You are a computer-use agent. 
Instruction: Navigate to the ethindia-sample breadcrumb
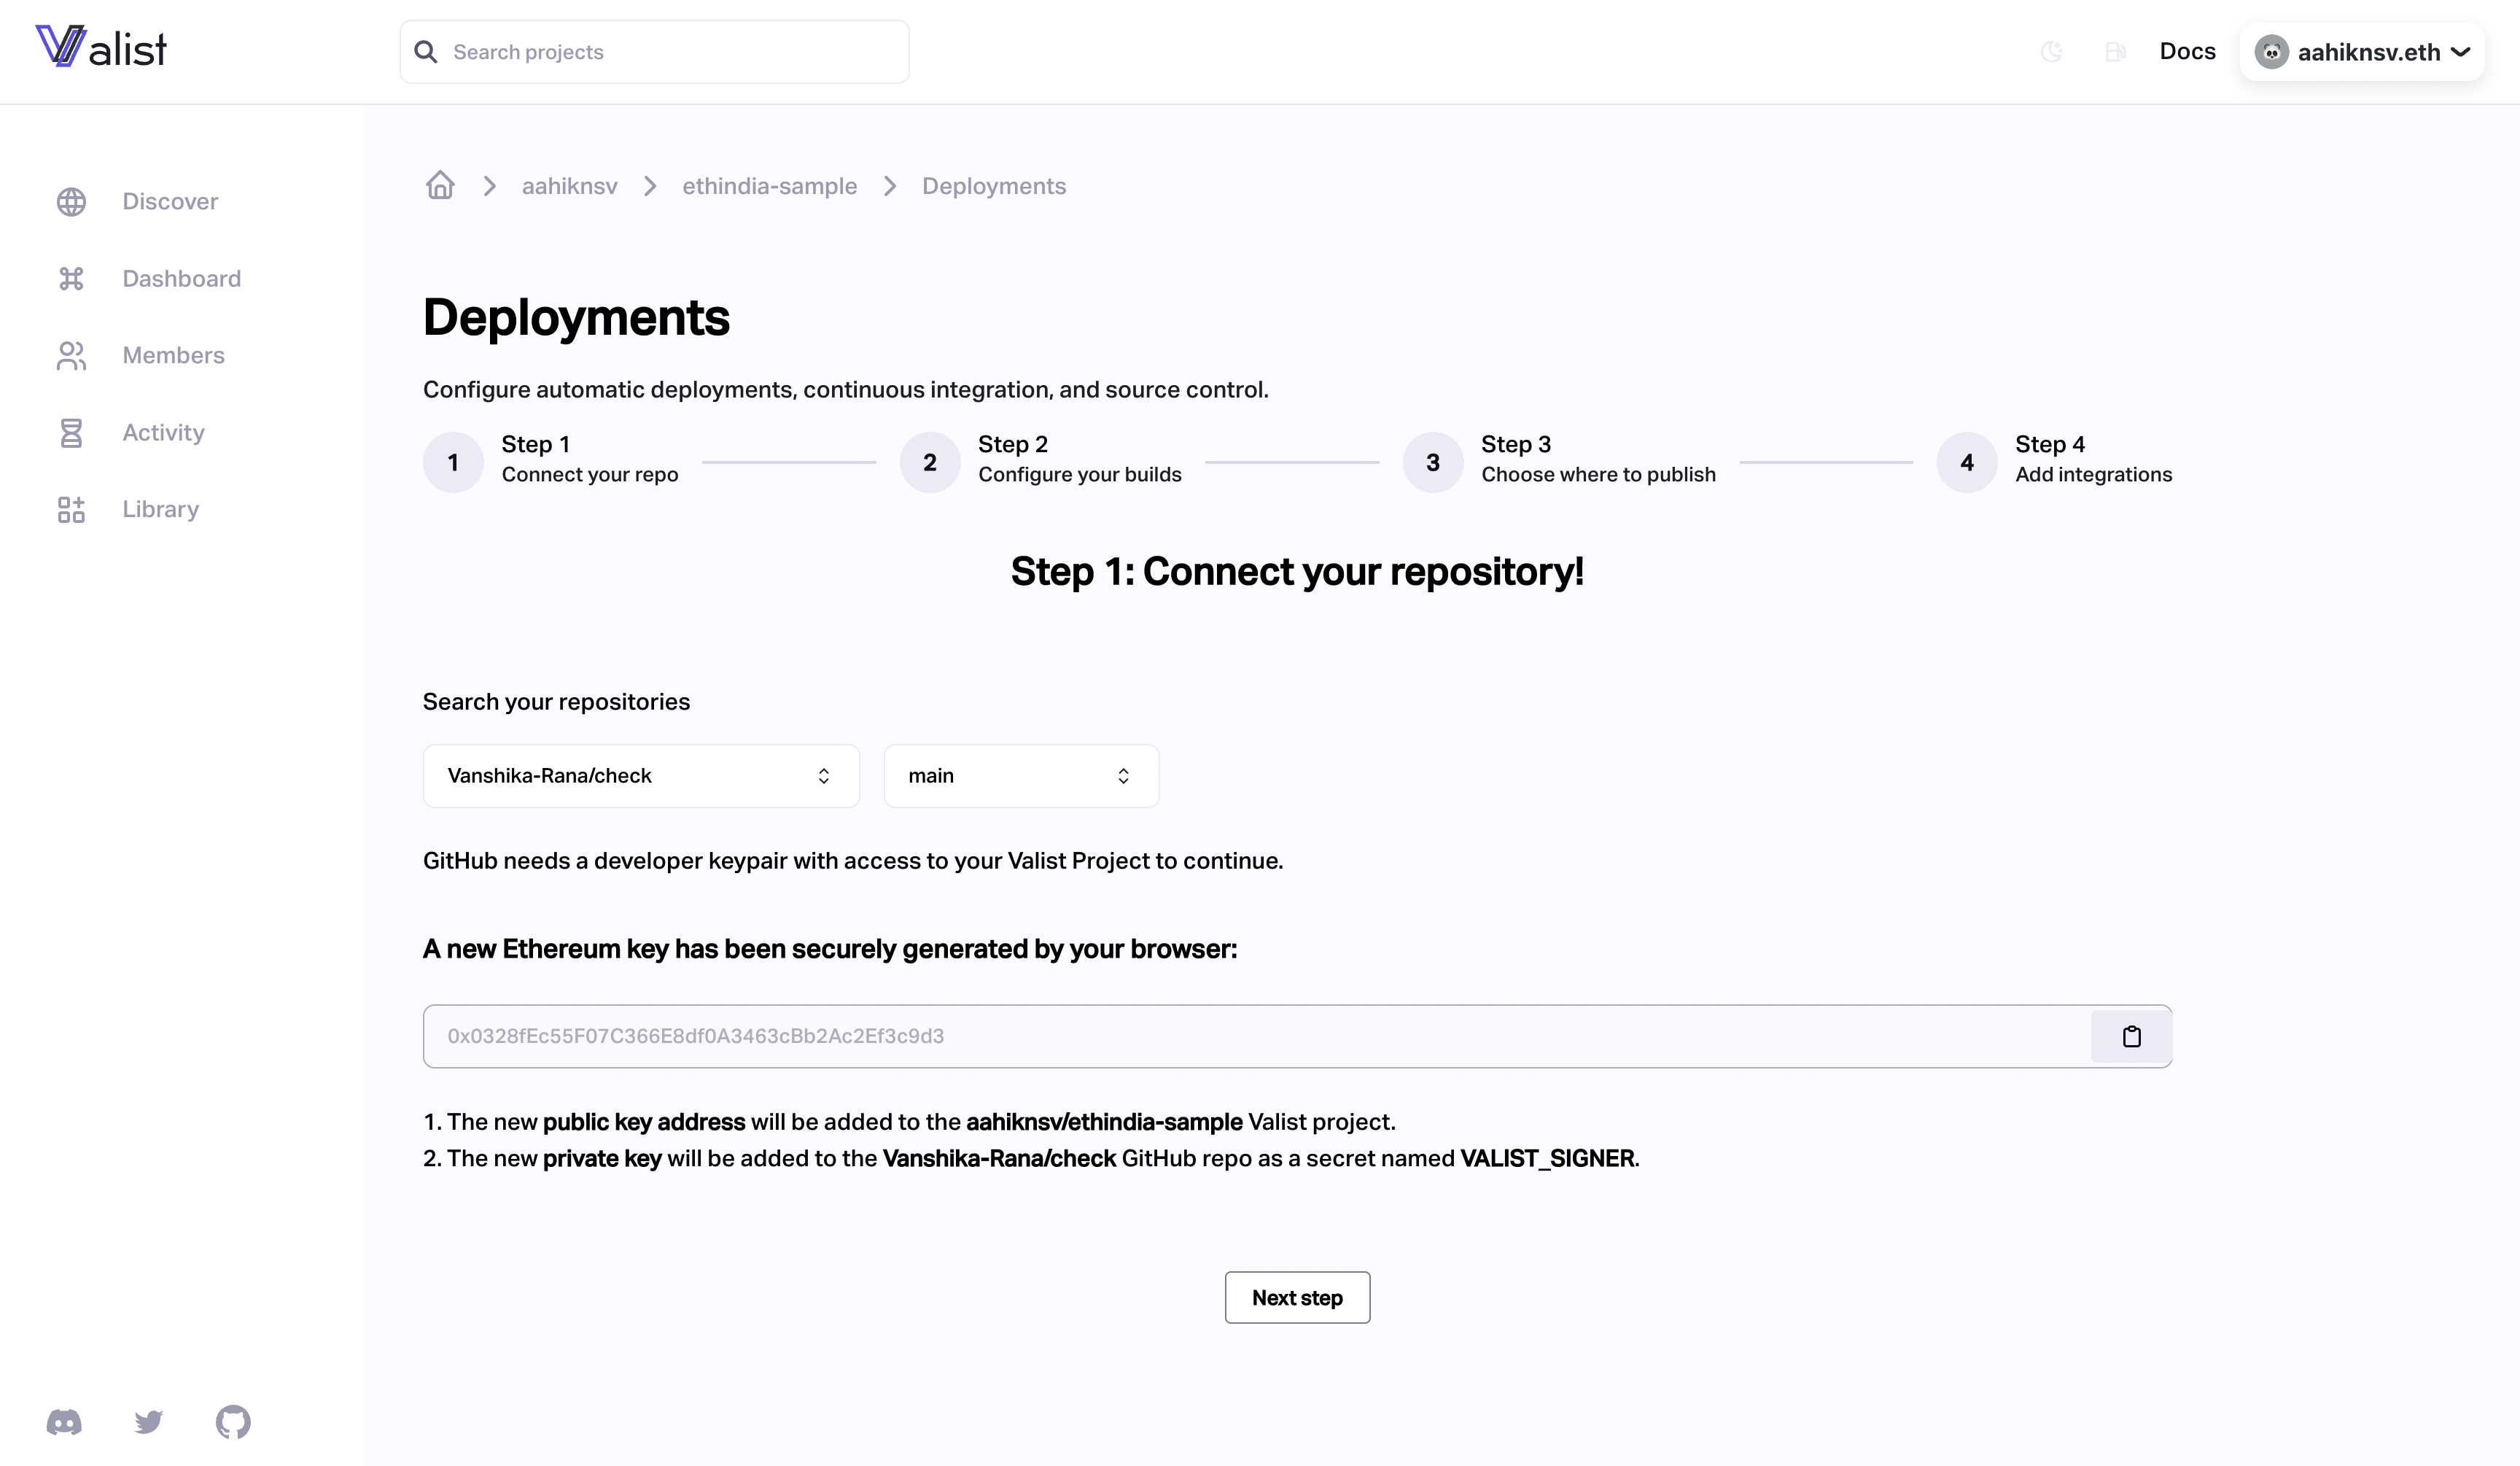tap(769, 186)
